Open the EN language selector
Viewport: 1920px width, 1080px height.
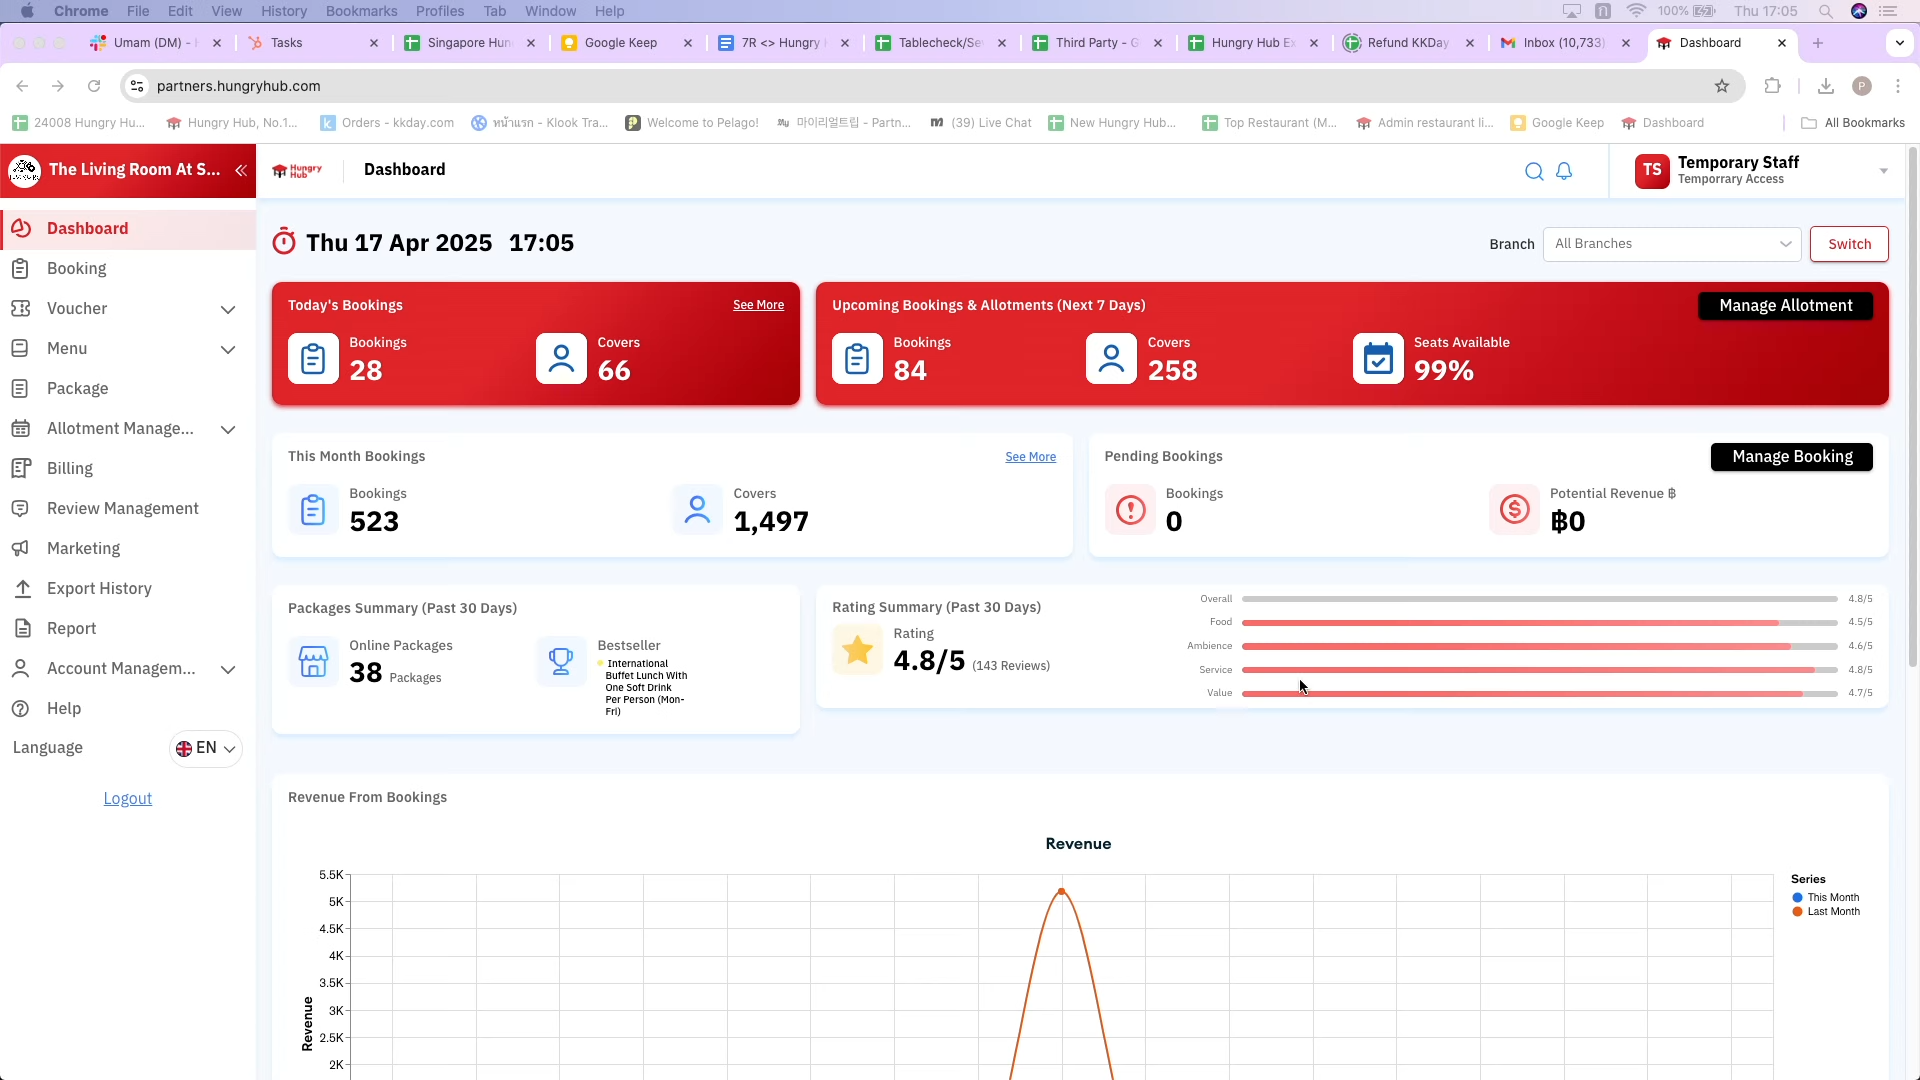(206, 748)
